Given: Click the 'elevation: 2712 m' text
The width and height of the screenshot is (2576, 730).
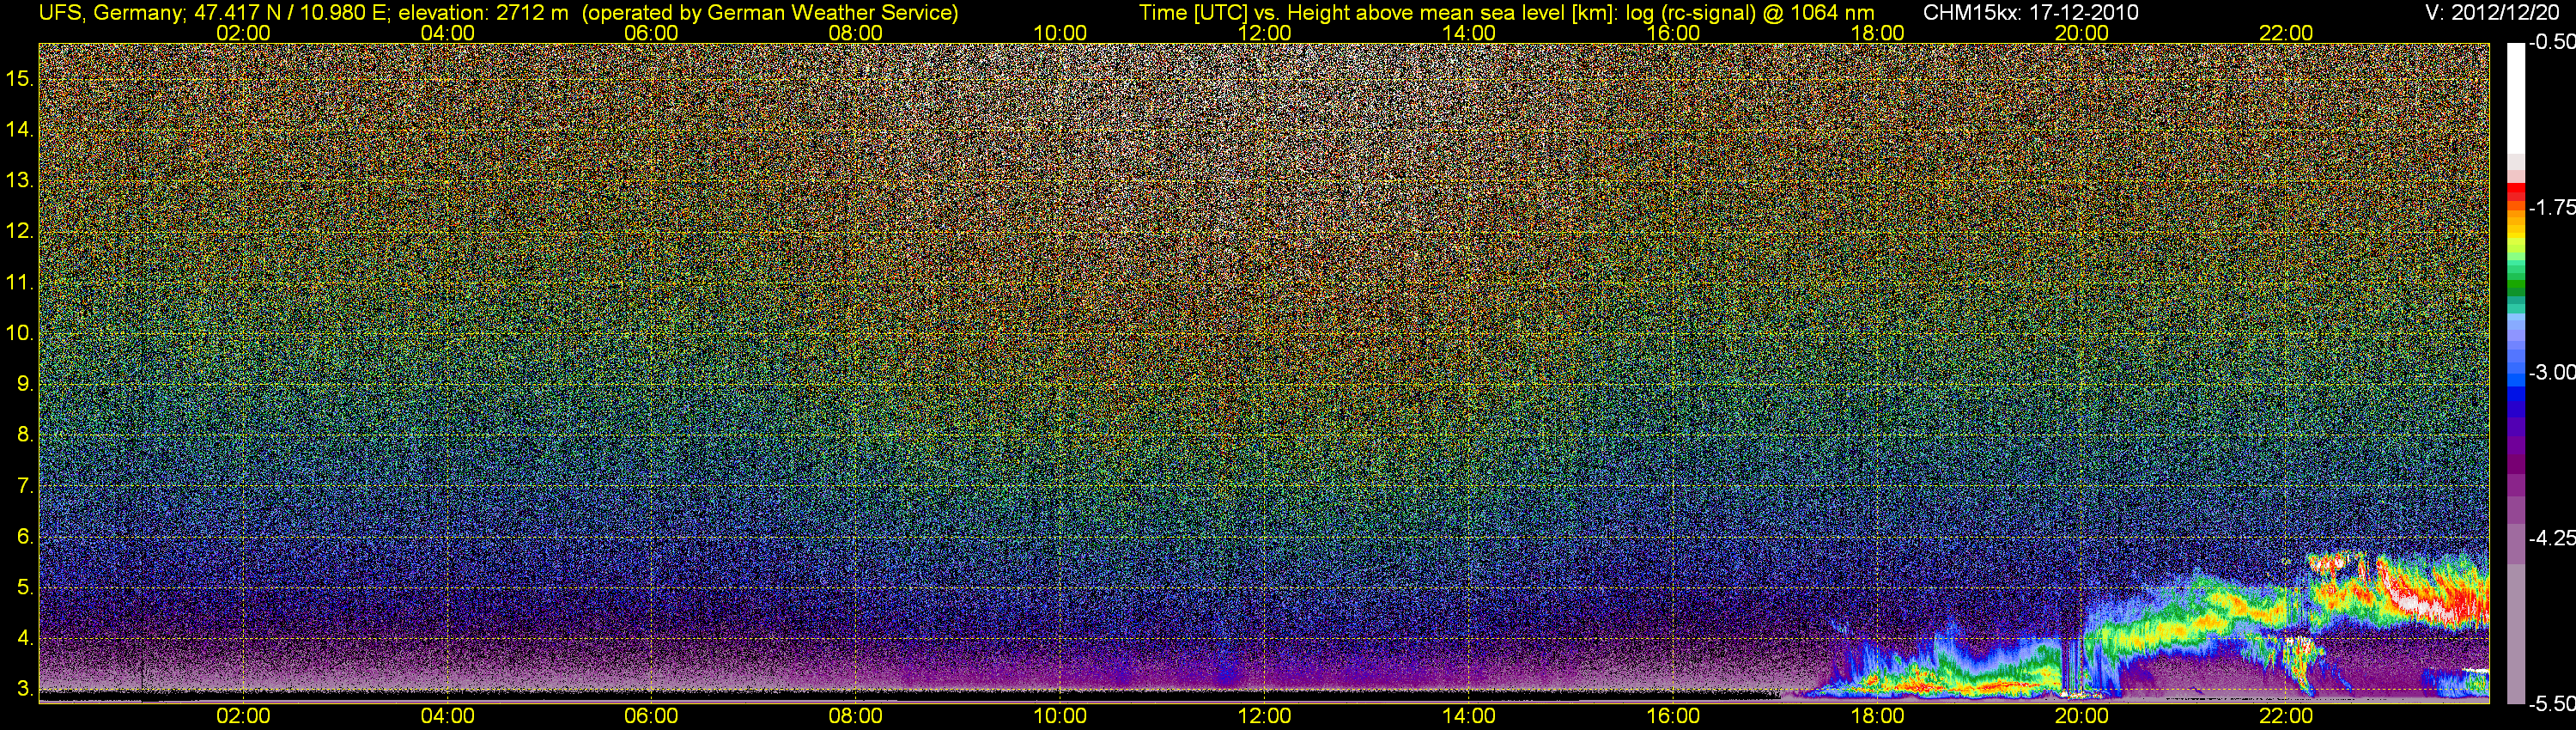Looking at the screenshot, I should [x=483, y=13].
